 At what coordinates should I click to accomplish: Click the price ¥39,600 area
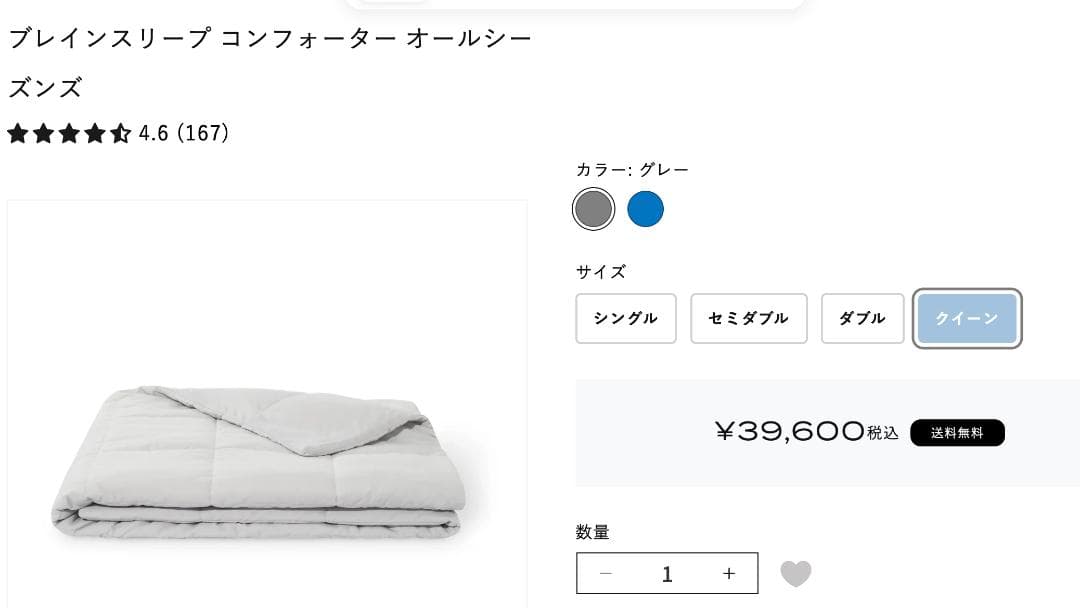coord(790,430)
